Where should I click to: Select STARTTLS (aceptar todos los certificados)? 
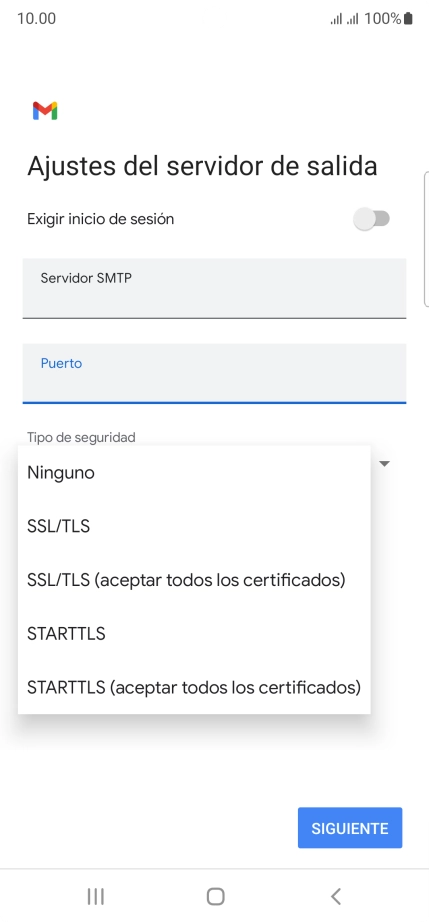pos(194,687)
